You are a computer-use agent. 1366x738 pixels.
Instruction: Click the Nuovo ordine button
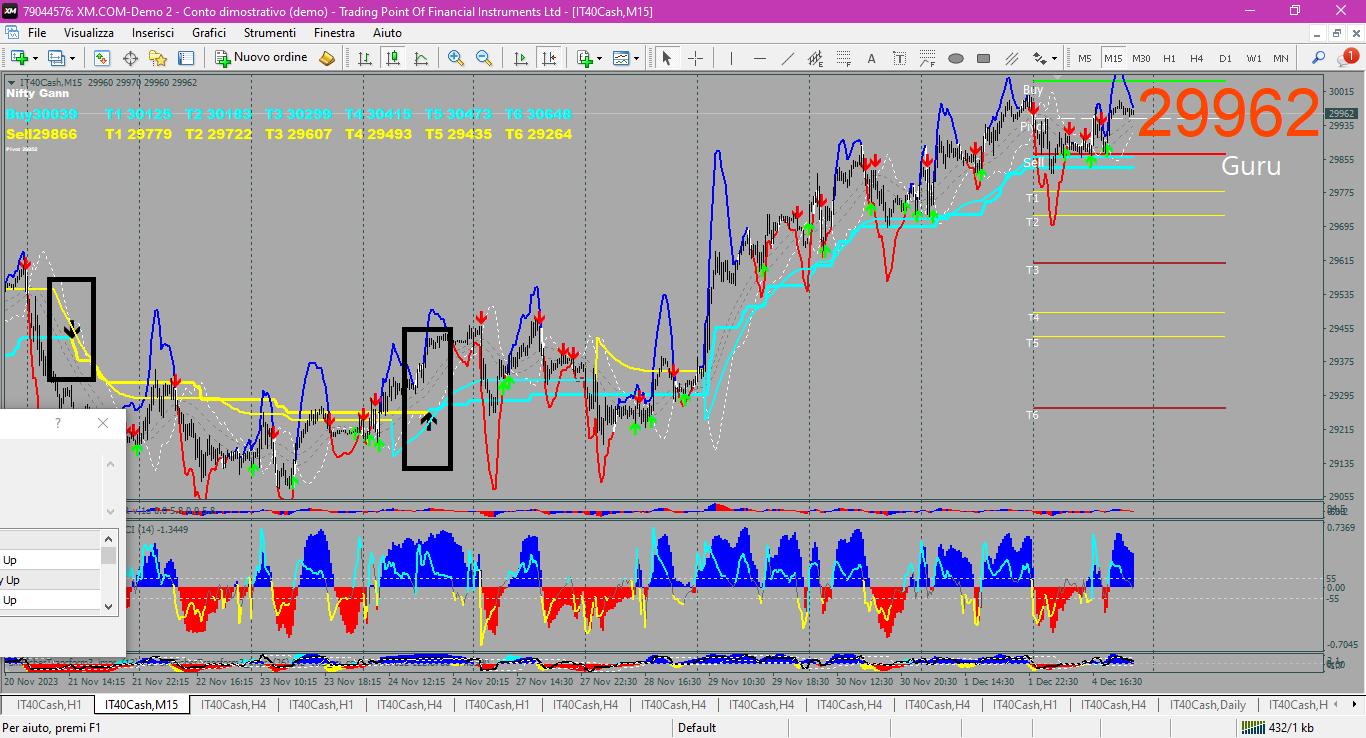tap(261, 58)
